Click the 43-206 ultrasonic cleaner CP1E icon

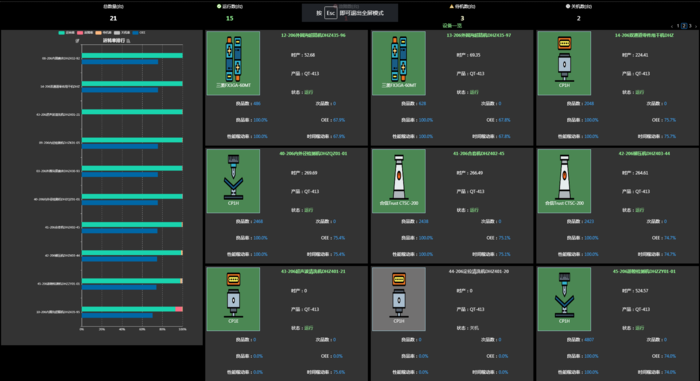point(233,299)
